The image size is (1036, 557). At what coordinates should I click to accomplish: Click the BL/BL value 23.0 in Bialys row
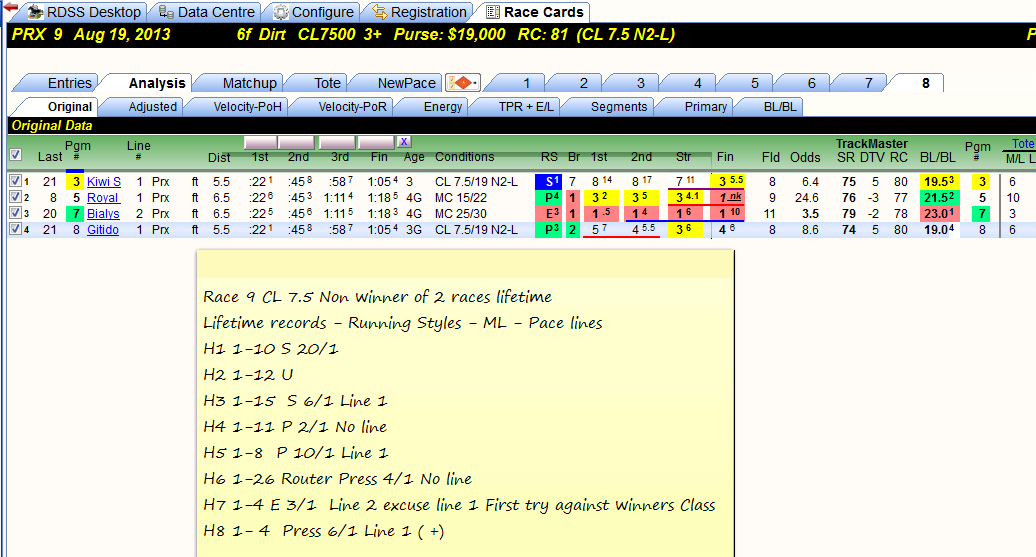(939, 213)
